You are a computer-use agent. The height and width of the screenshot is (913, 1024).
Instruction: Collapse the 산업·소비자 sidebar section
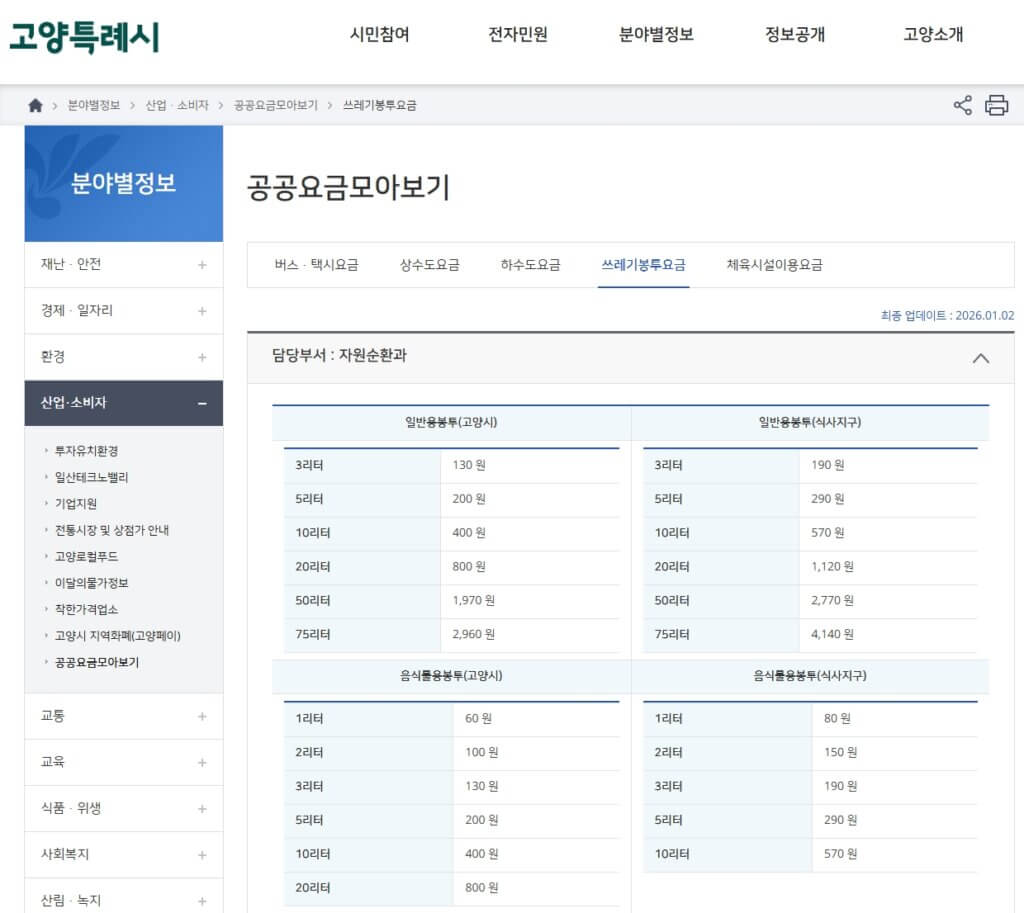coord(122,403)
